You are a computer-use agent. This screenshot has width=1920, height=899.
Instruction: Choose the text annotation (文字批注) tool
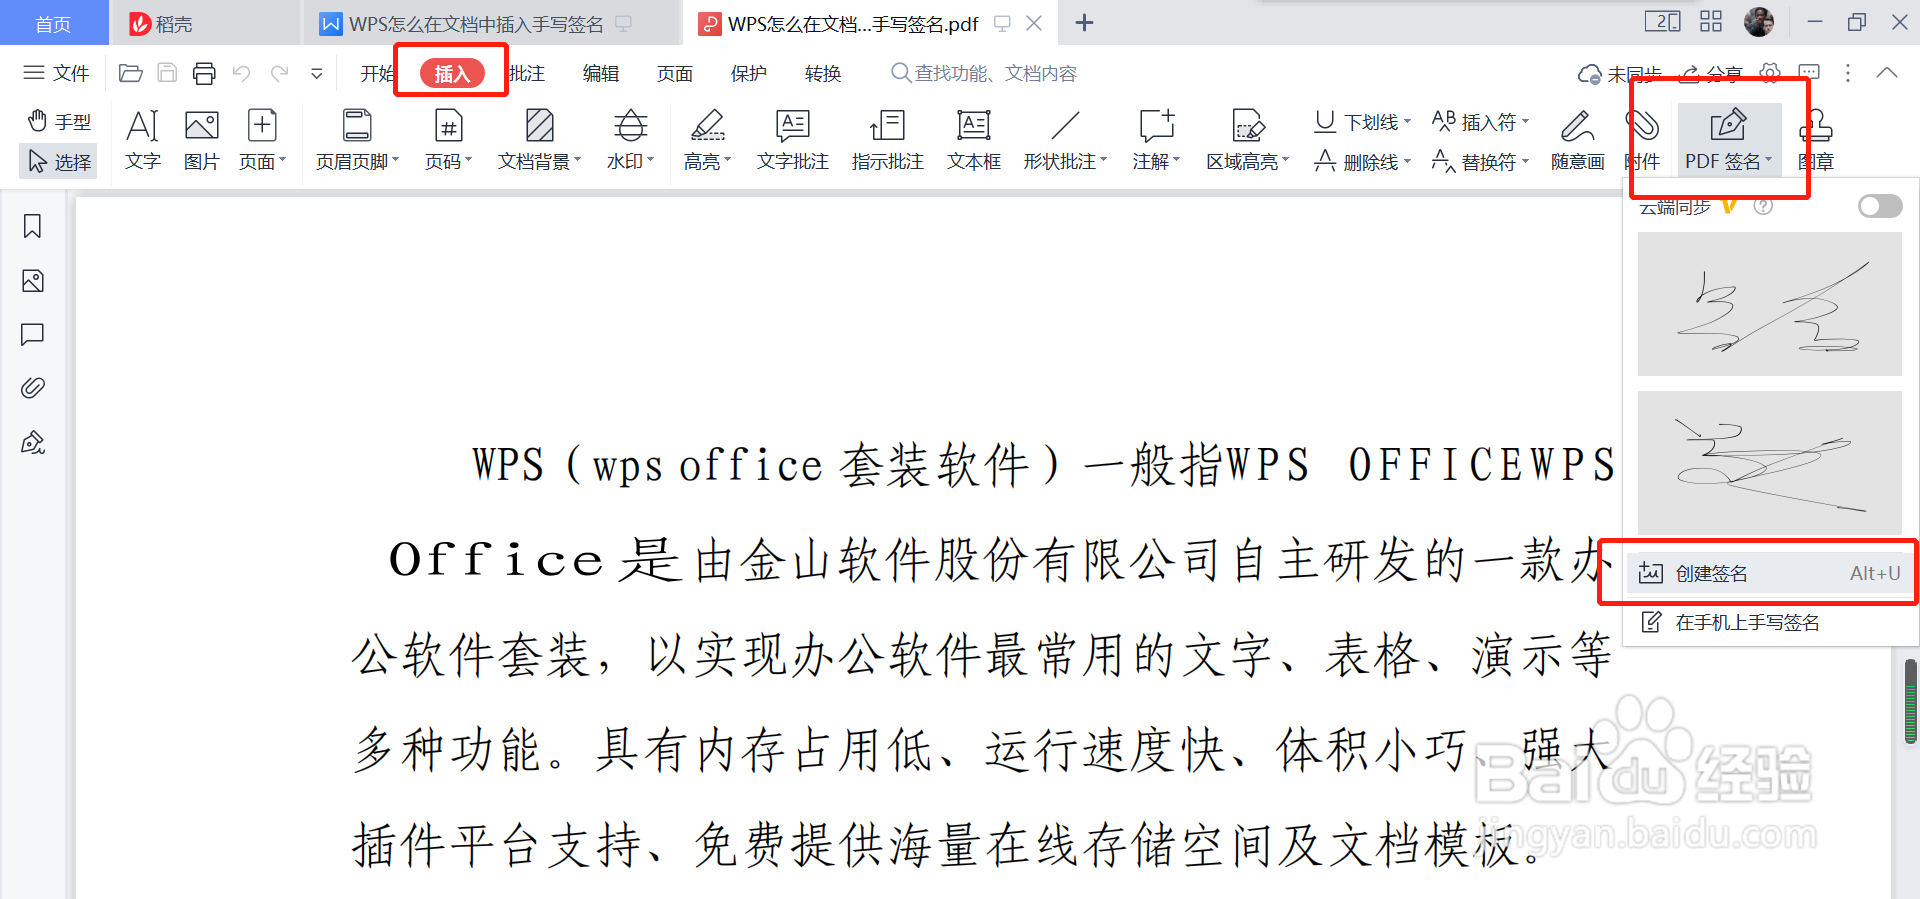tap(792, 140)
